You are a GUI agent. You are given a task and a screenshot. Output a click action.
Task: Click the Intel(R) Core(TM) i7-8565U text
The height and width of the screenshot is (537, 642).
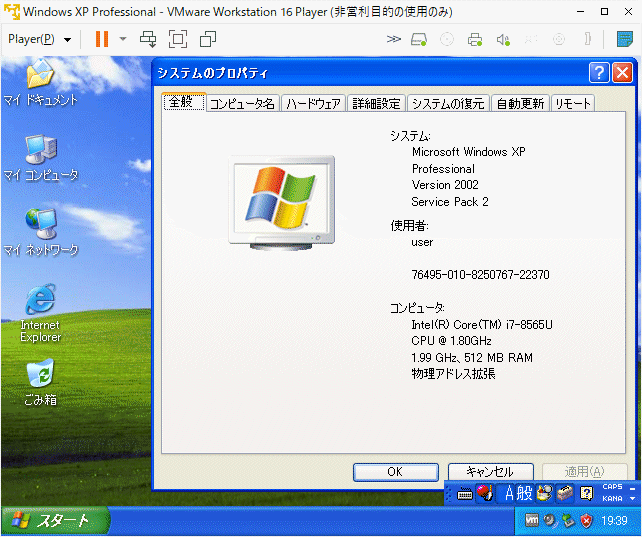click(x=482, y=325)
